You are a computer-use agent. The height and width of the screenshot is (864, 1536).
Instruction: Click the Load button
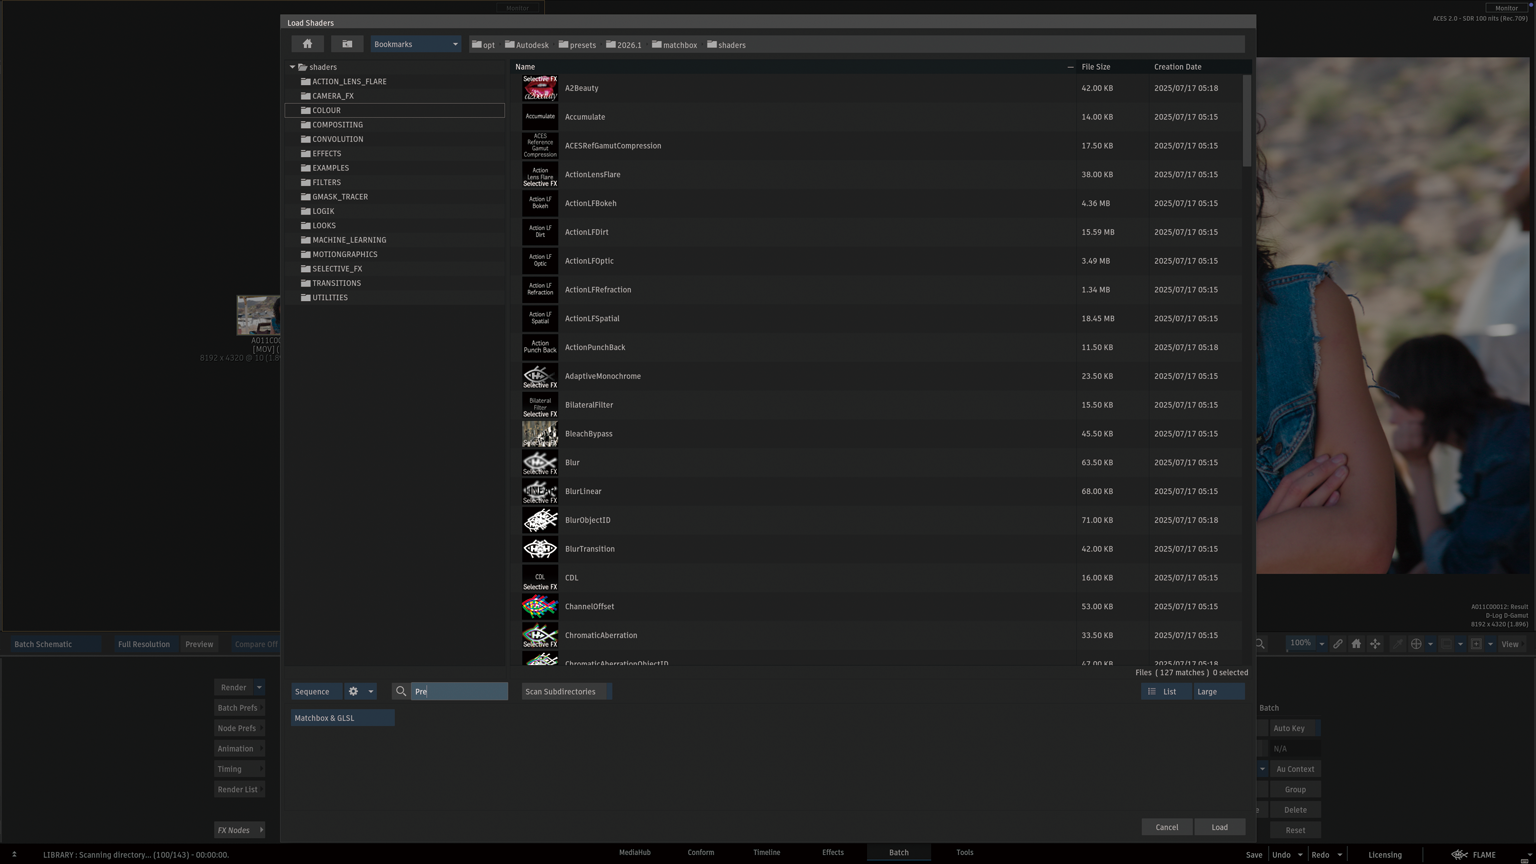pos(1219,827)
